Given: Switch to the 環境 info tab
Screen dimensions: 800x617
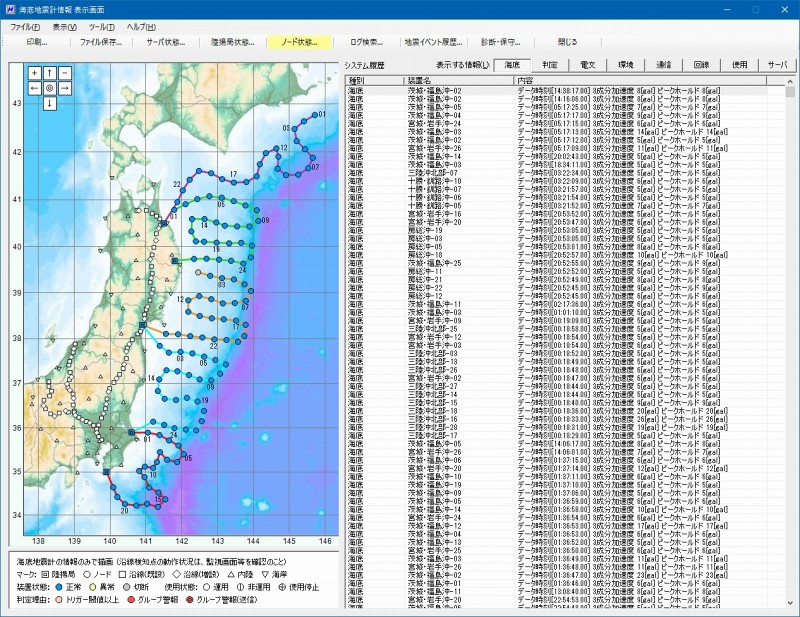Looking at the screenshot, I should [x=626, y=65].
